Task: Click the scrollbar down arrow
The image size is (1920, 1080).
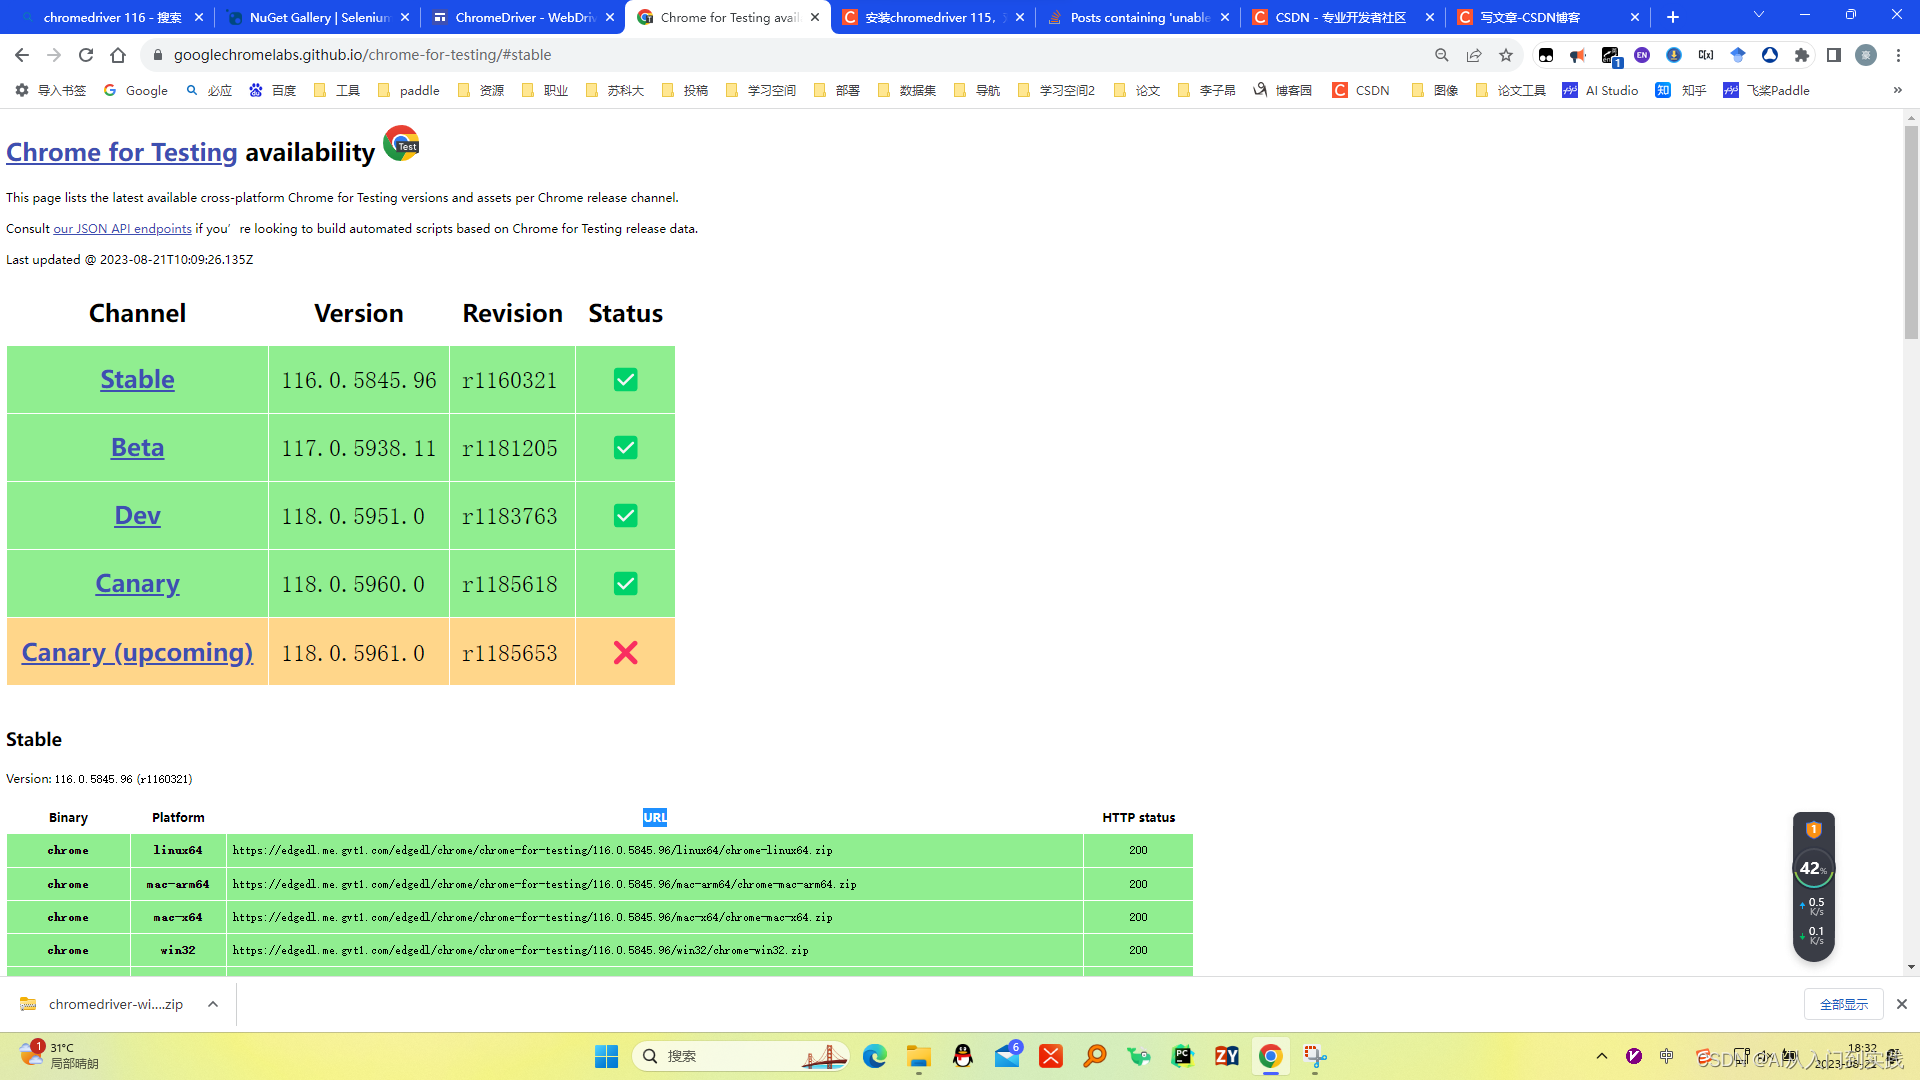Action: [x=1911, y=967]
